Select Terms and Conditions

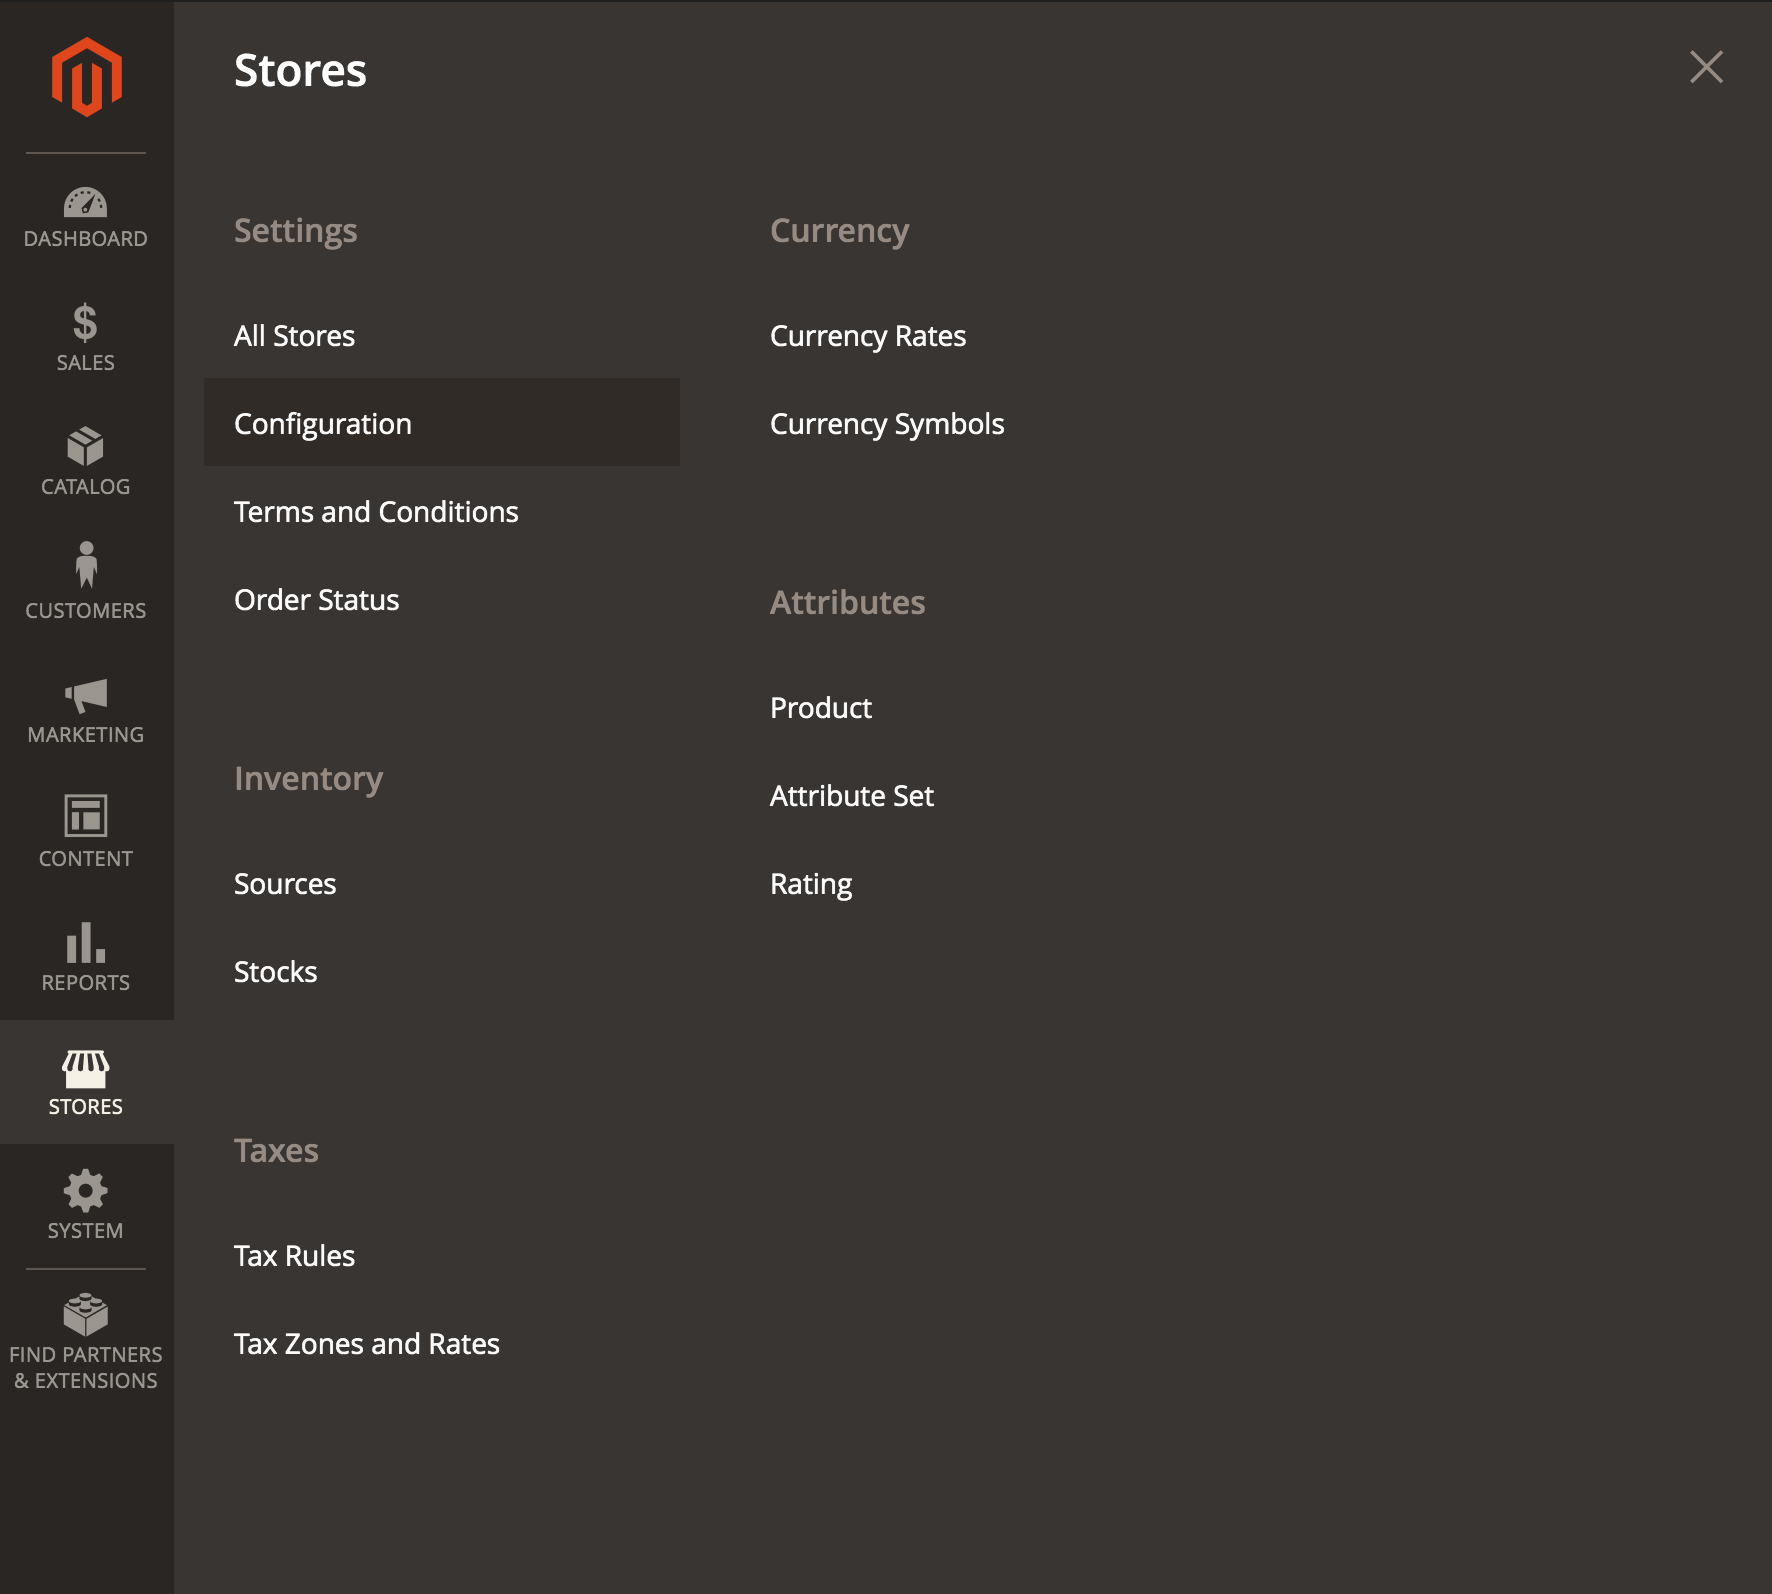pyautogui.click(x=376, y=512)
